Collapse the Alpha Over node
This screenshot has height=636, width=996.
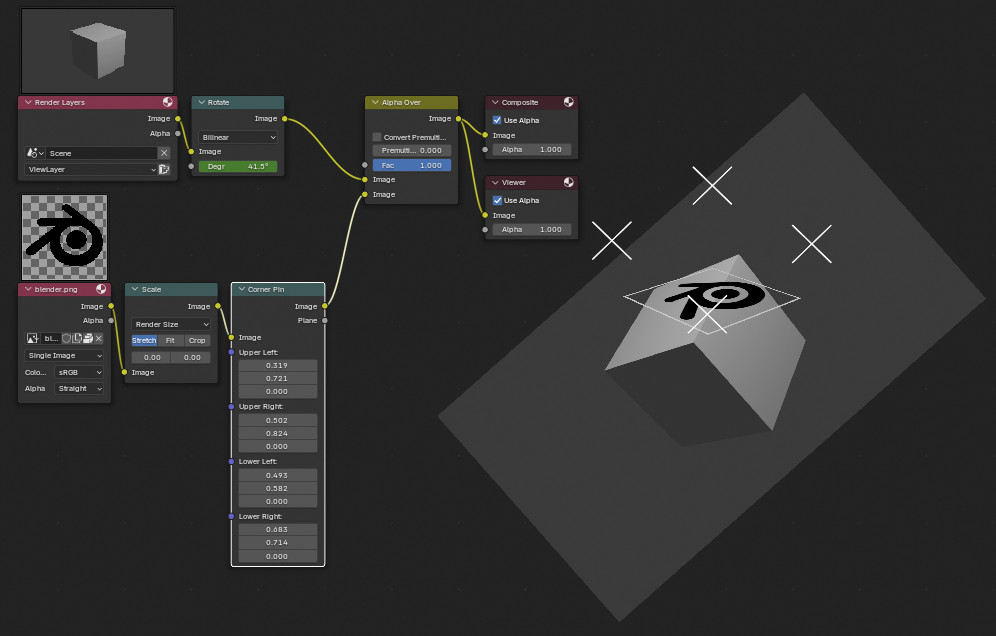[x=375, y=102]
